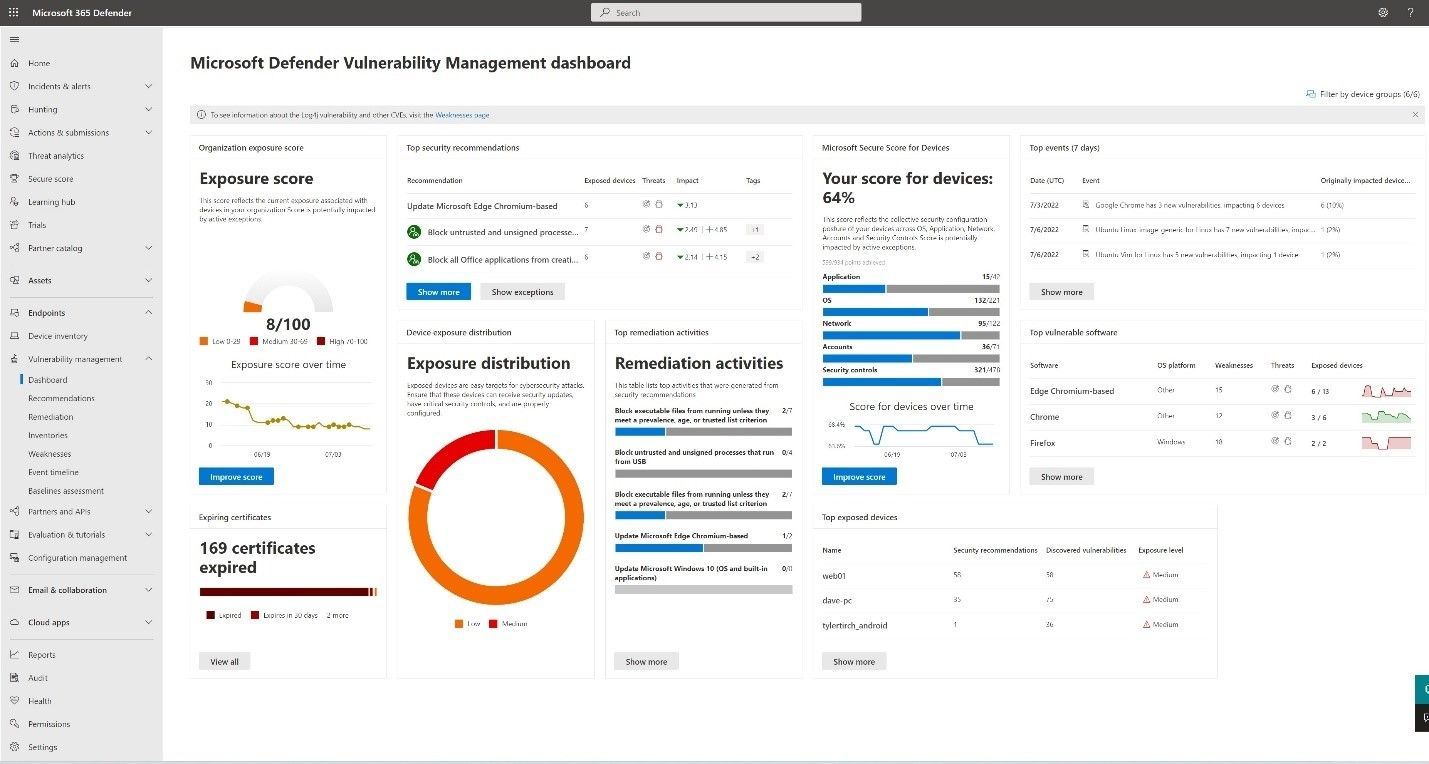Click inside the top Search field

727,12
